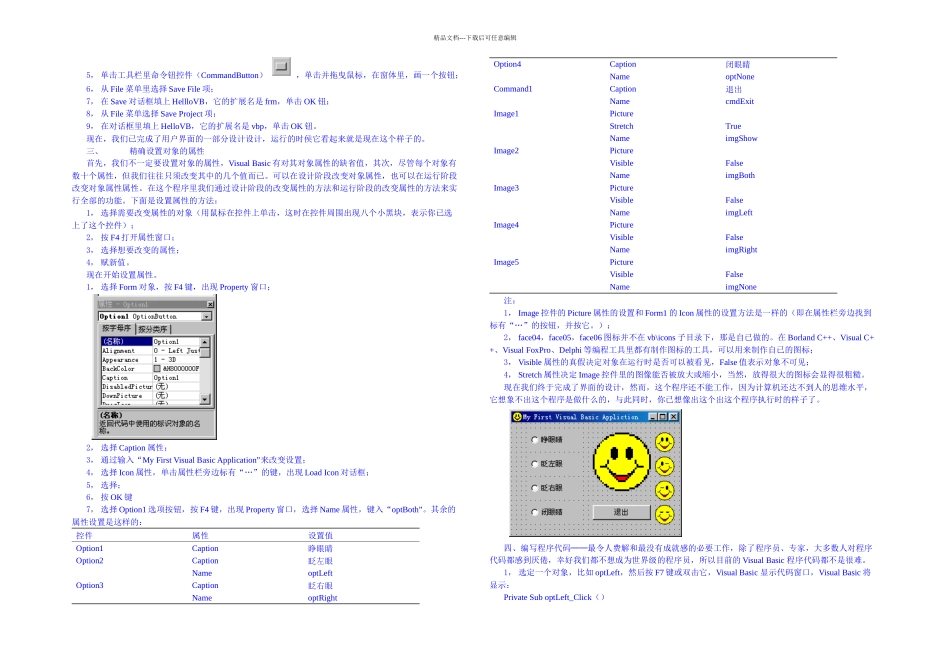Close the My First Visual Basic Application form
Viewport: 950px width, 672px height.
click(673, 417)
